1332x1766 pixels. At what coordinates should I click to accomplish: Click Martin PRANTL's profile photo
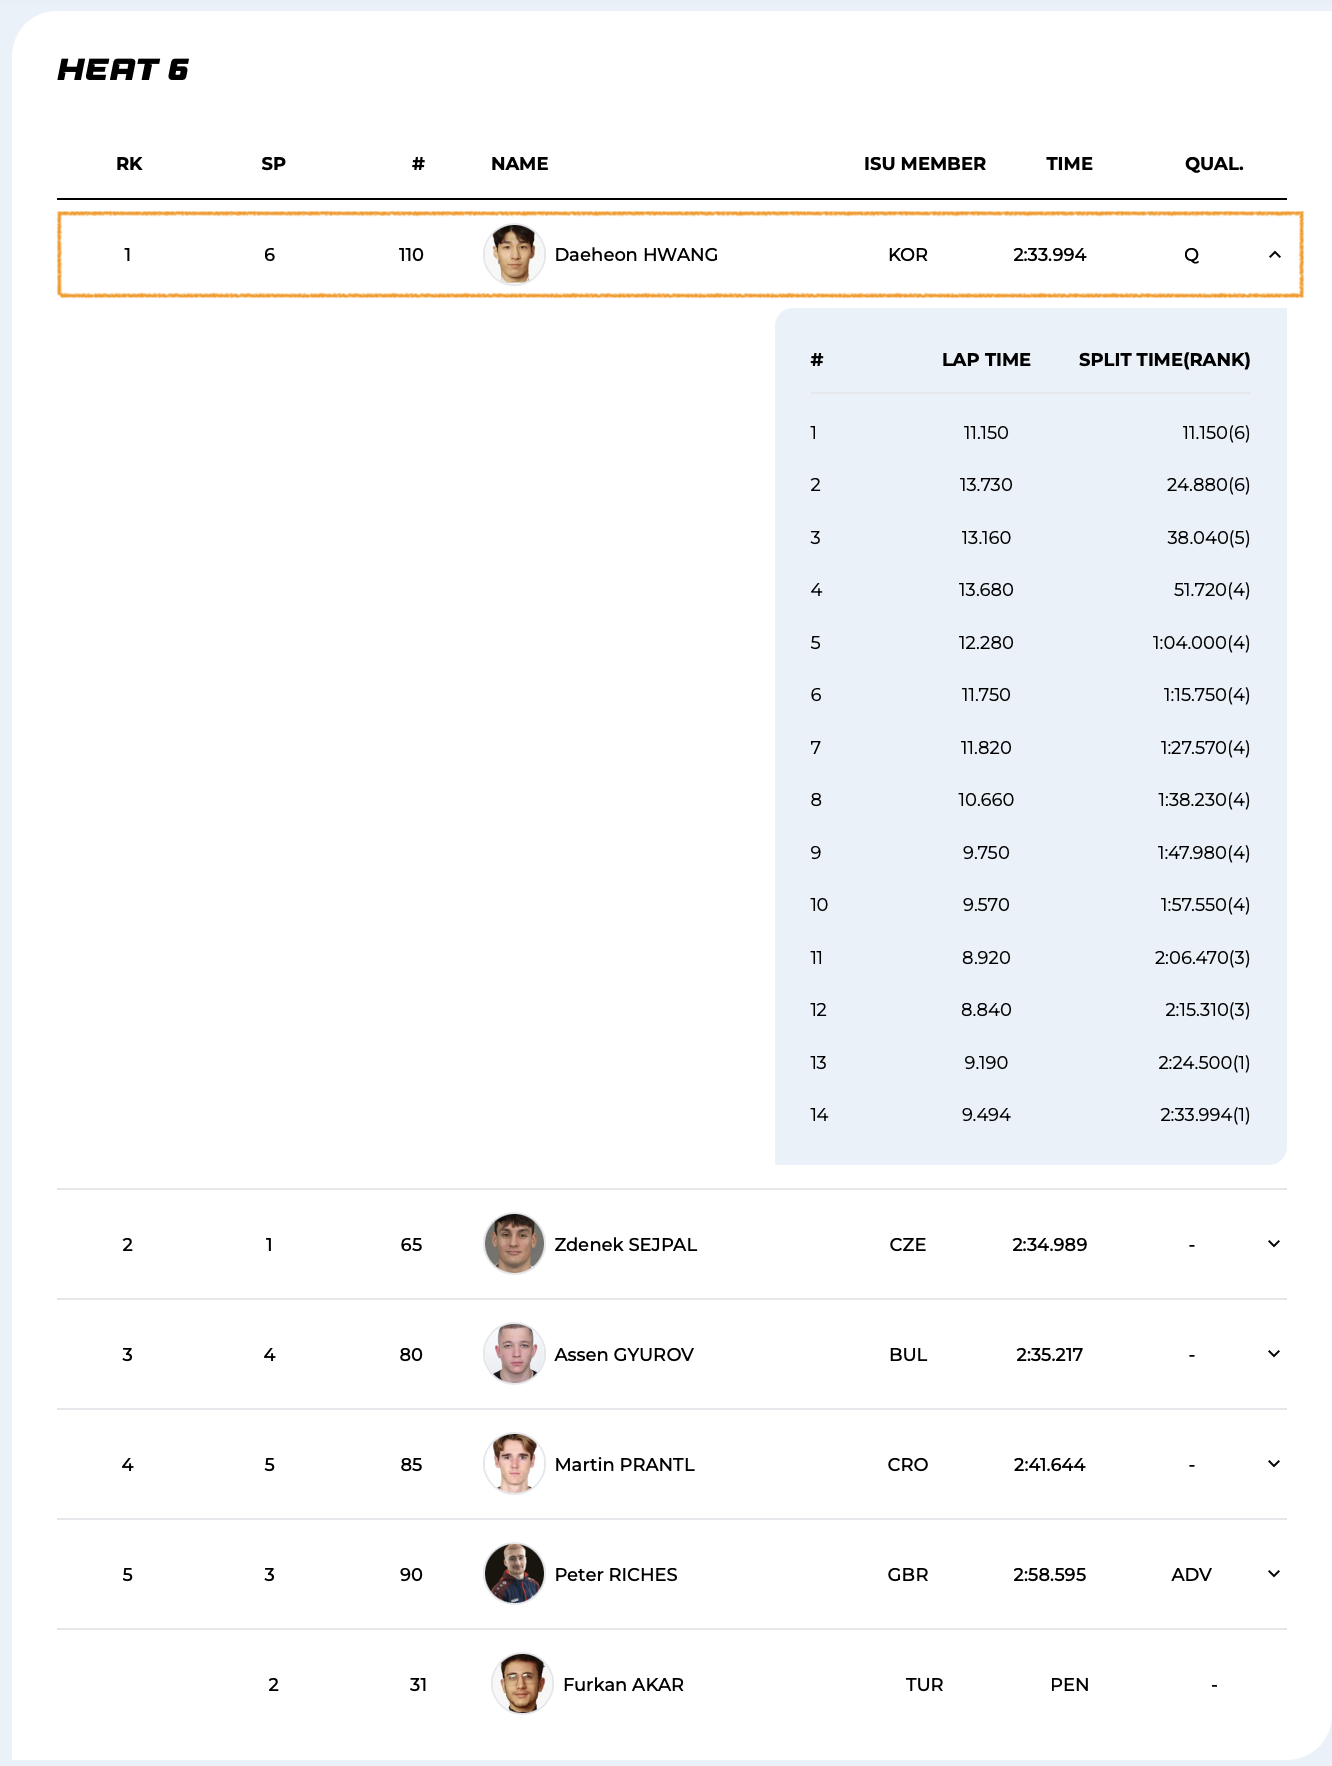(514, 1464)
